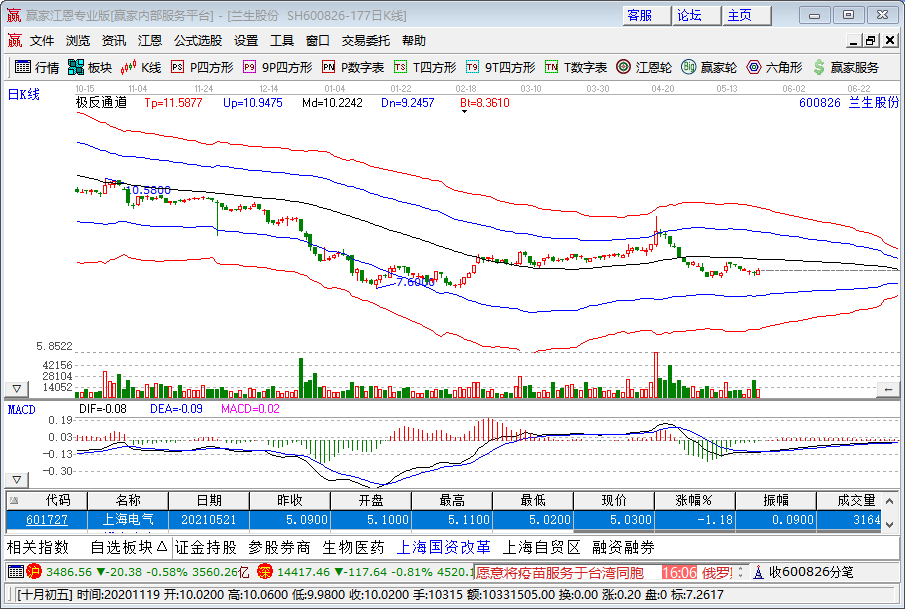Open the 行情 quotes view
905x609 pixels.
pyautogui.click(x=37, y=68)
